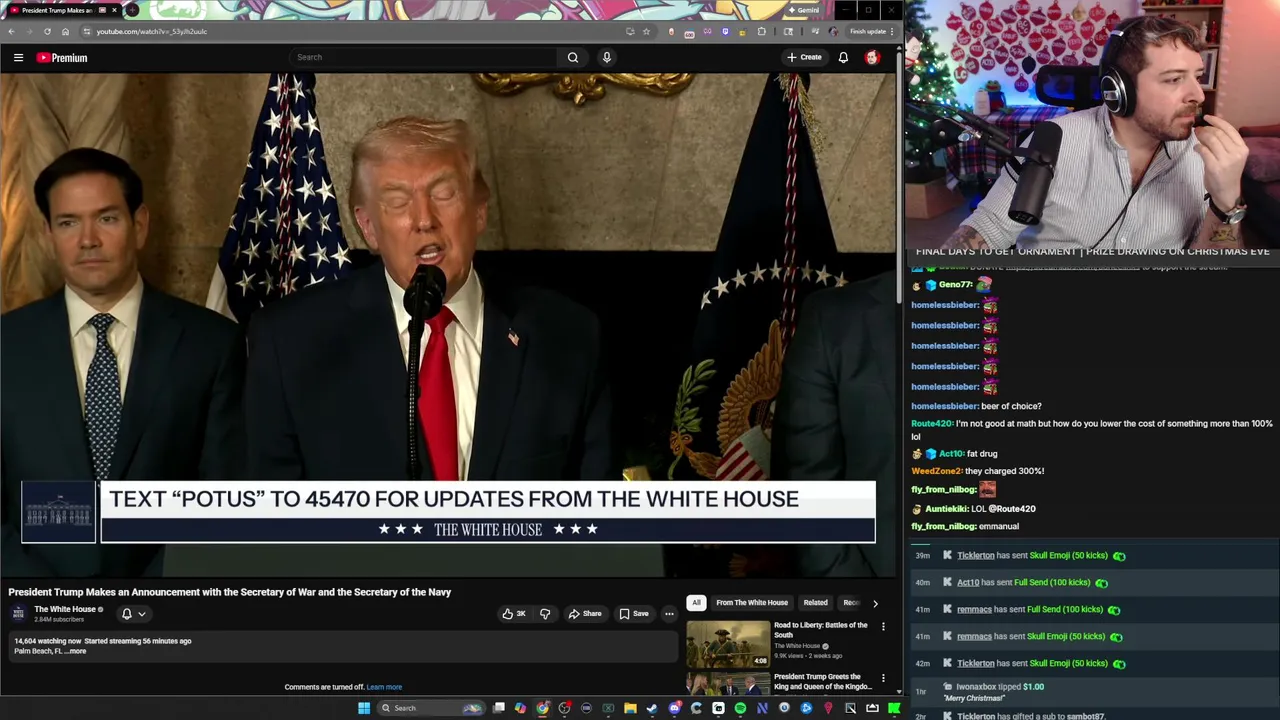Open options for Road to Liberty video
This screenshot has height=720, width=1280.
coord(883,626)
